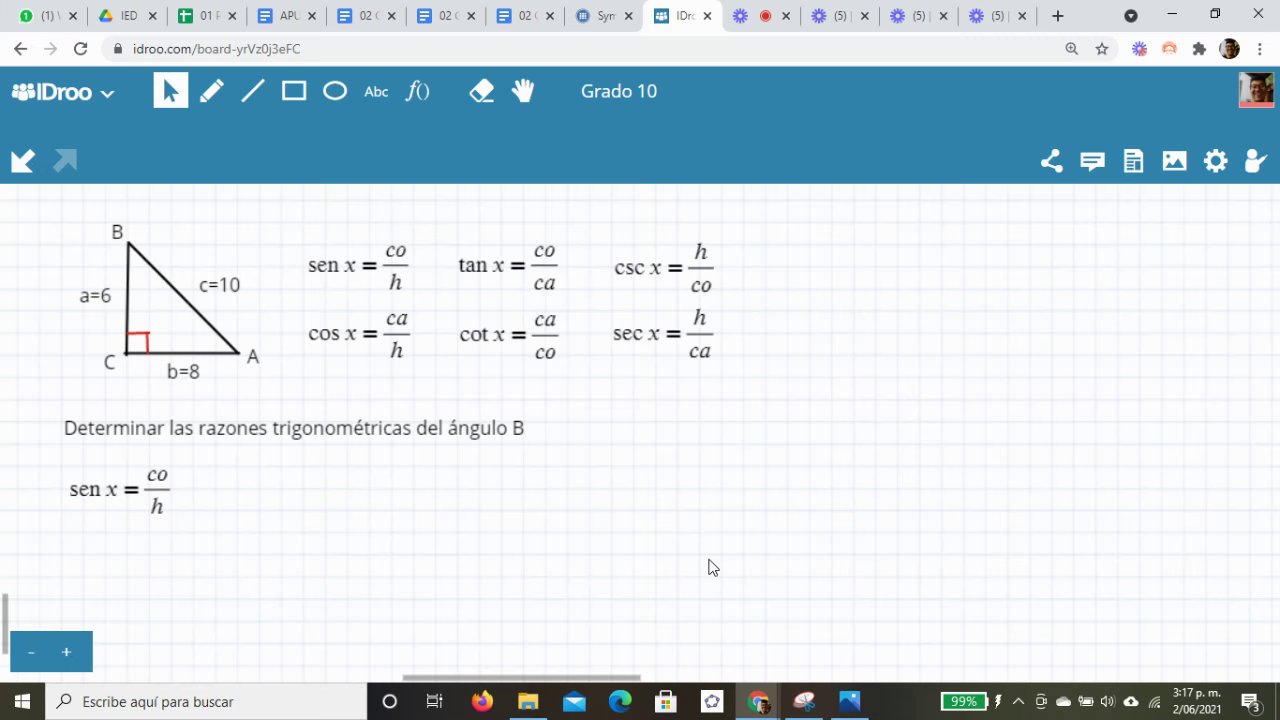Zoom out with minus button
This screenshot has height=720, width=1280.
tap(31, 652)
